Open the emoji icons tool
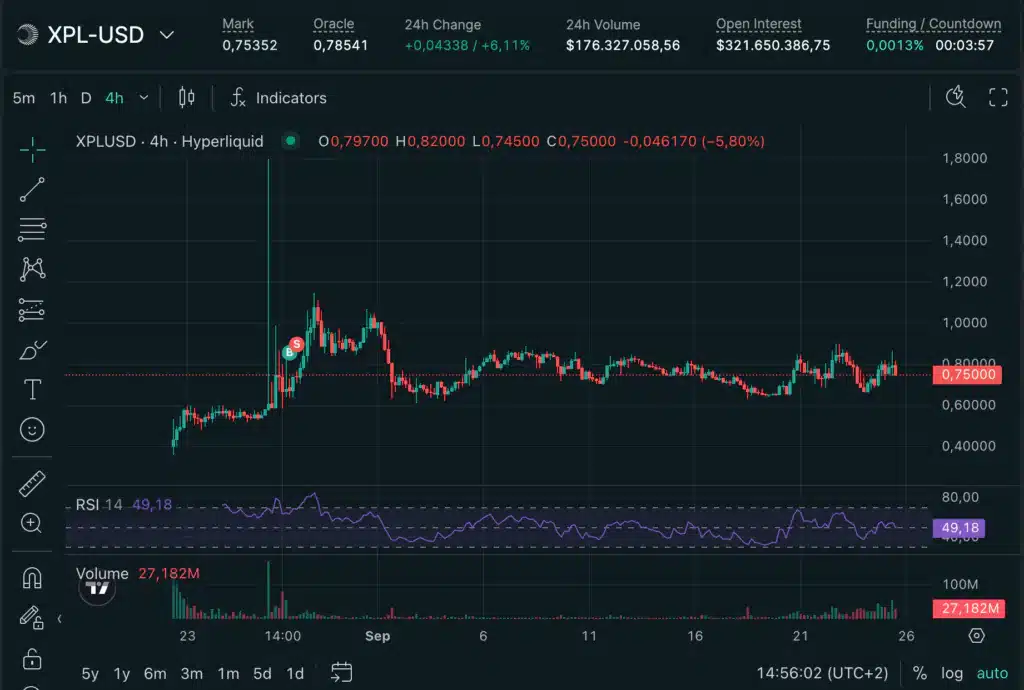 tap(32, 430)
